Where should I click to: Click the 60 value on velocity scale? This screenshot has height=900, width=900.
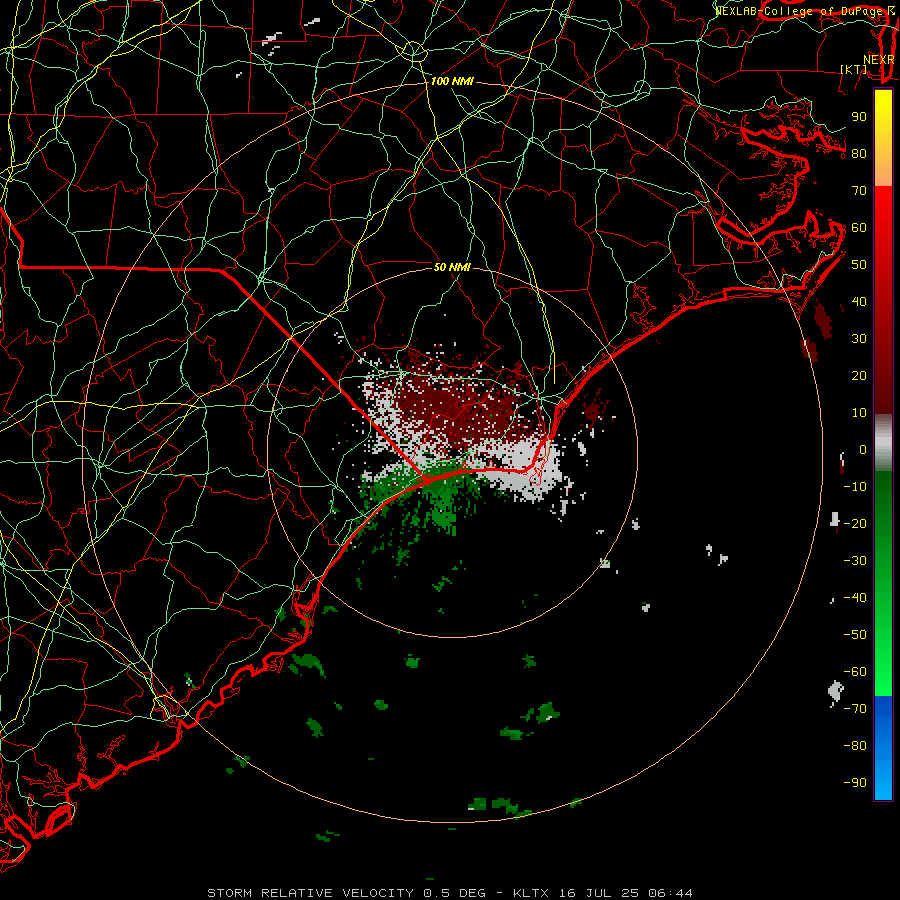click(859, 227)
